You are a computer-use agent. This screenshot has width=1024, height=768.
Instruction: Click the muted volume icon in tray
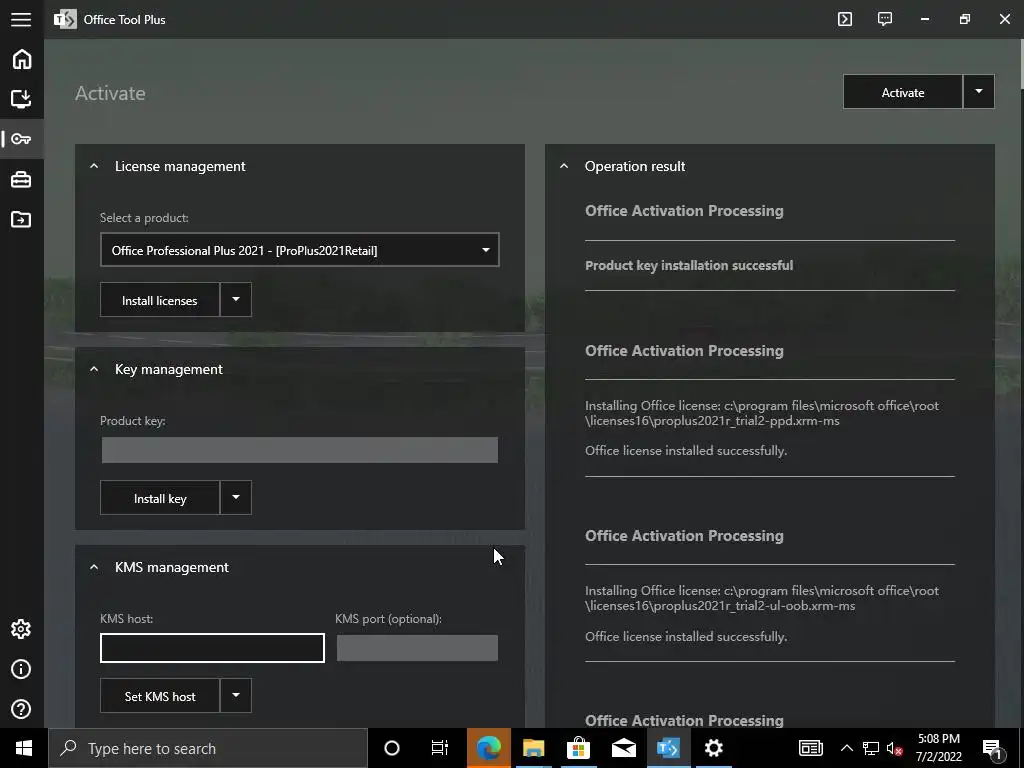click(x=895, y=748)
